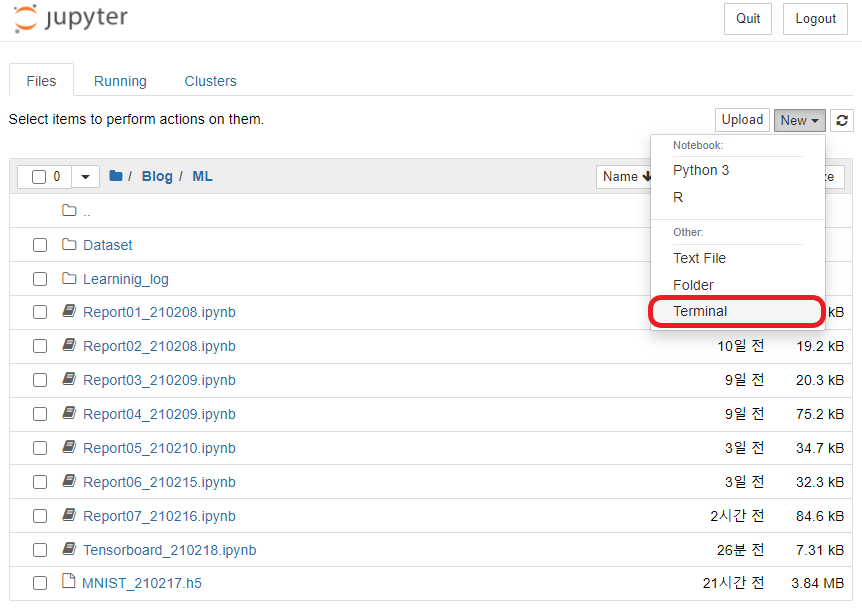Select checkbox for Report04_210209.ipynb

click(40, 414)
